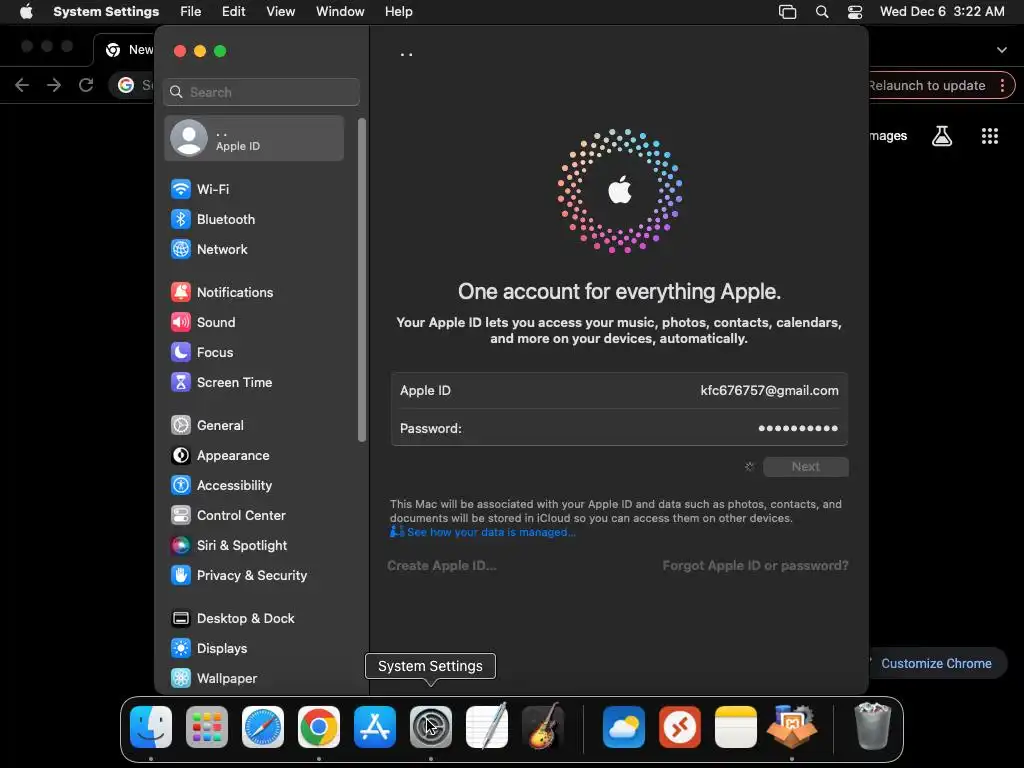Open Finder from the Dock

151,727
